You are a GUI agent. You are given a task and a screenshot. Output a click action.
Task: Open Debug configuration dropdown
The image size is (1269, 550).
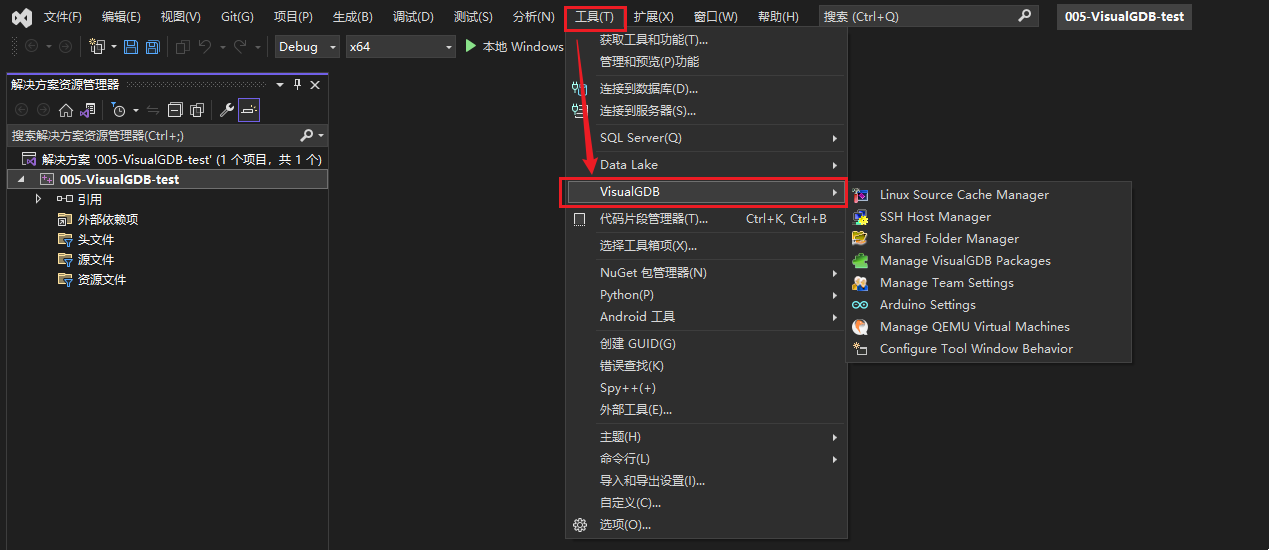point(307,47)
